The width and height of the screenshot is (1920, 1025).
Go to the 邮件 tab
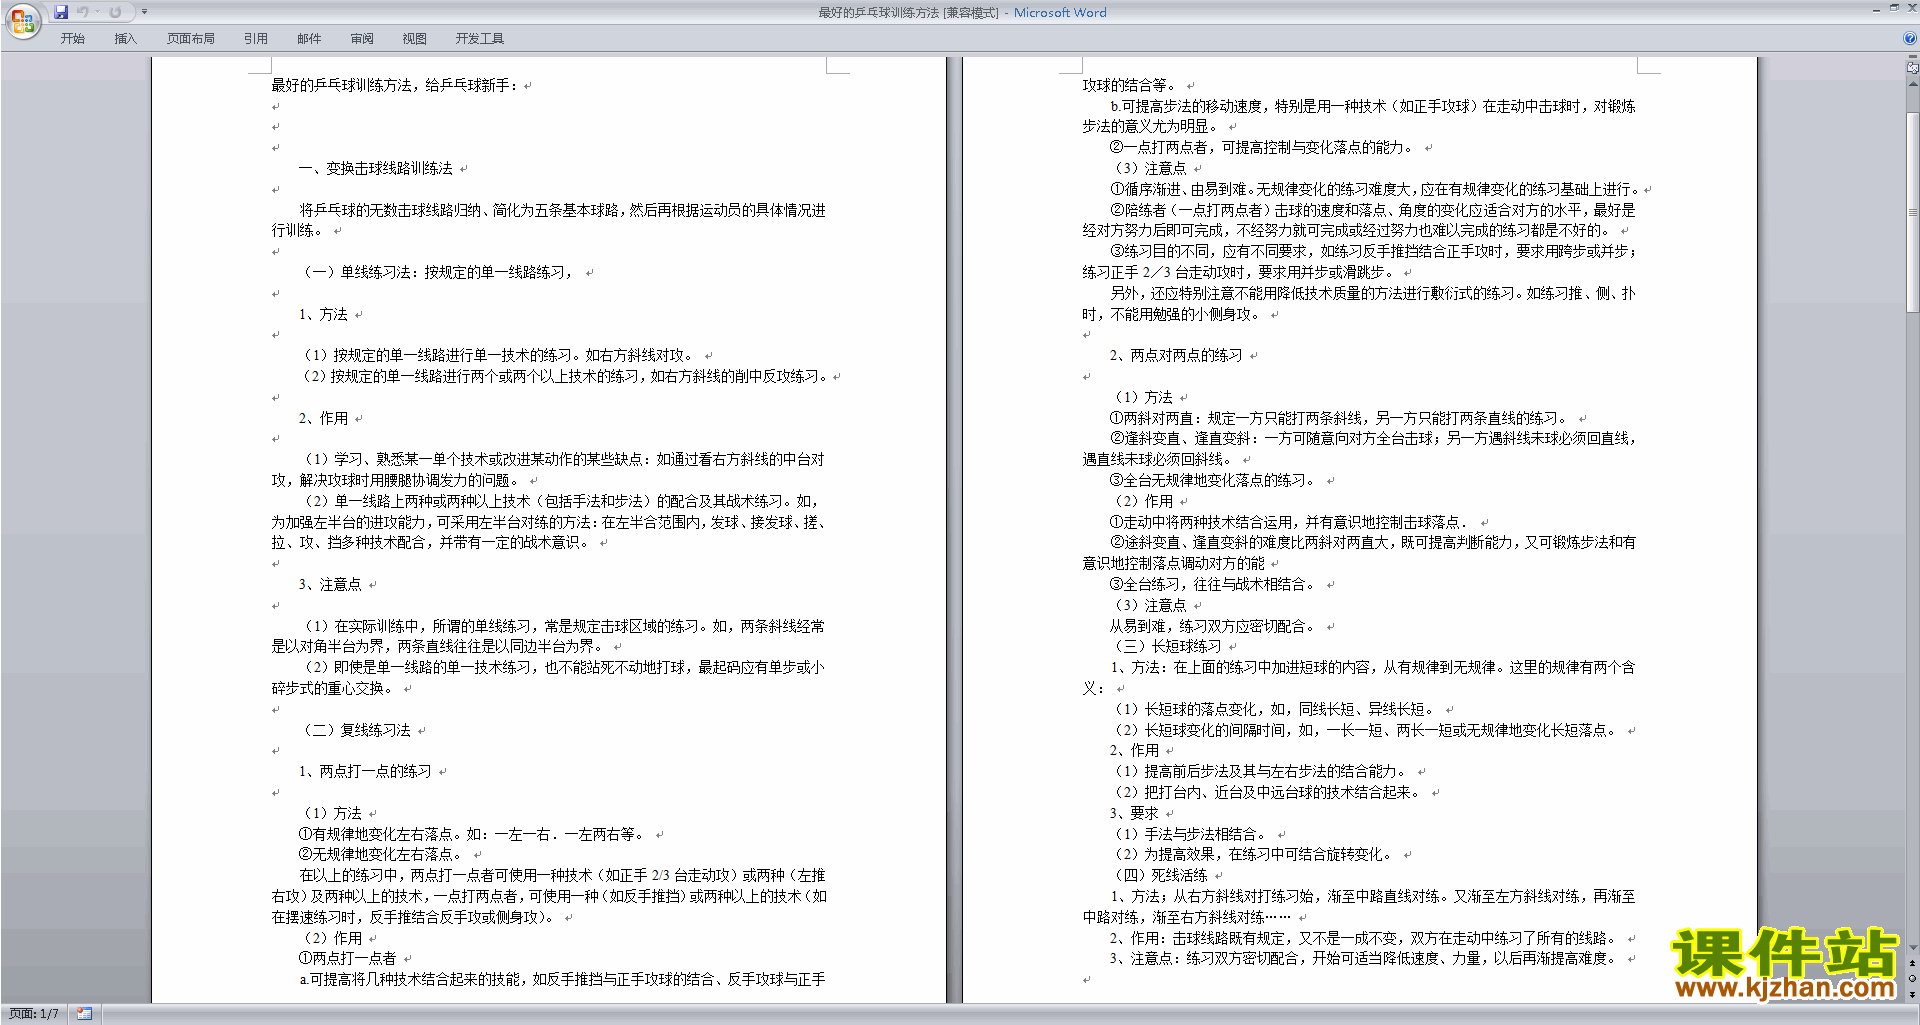pyautogui.click(x=309, y=39)
